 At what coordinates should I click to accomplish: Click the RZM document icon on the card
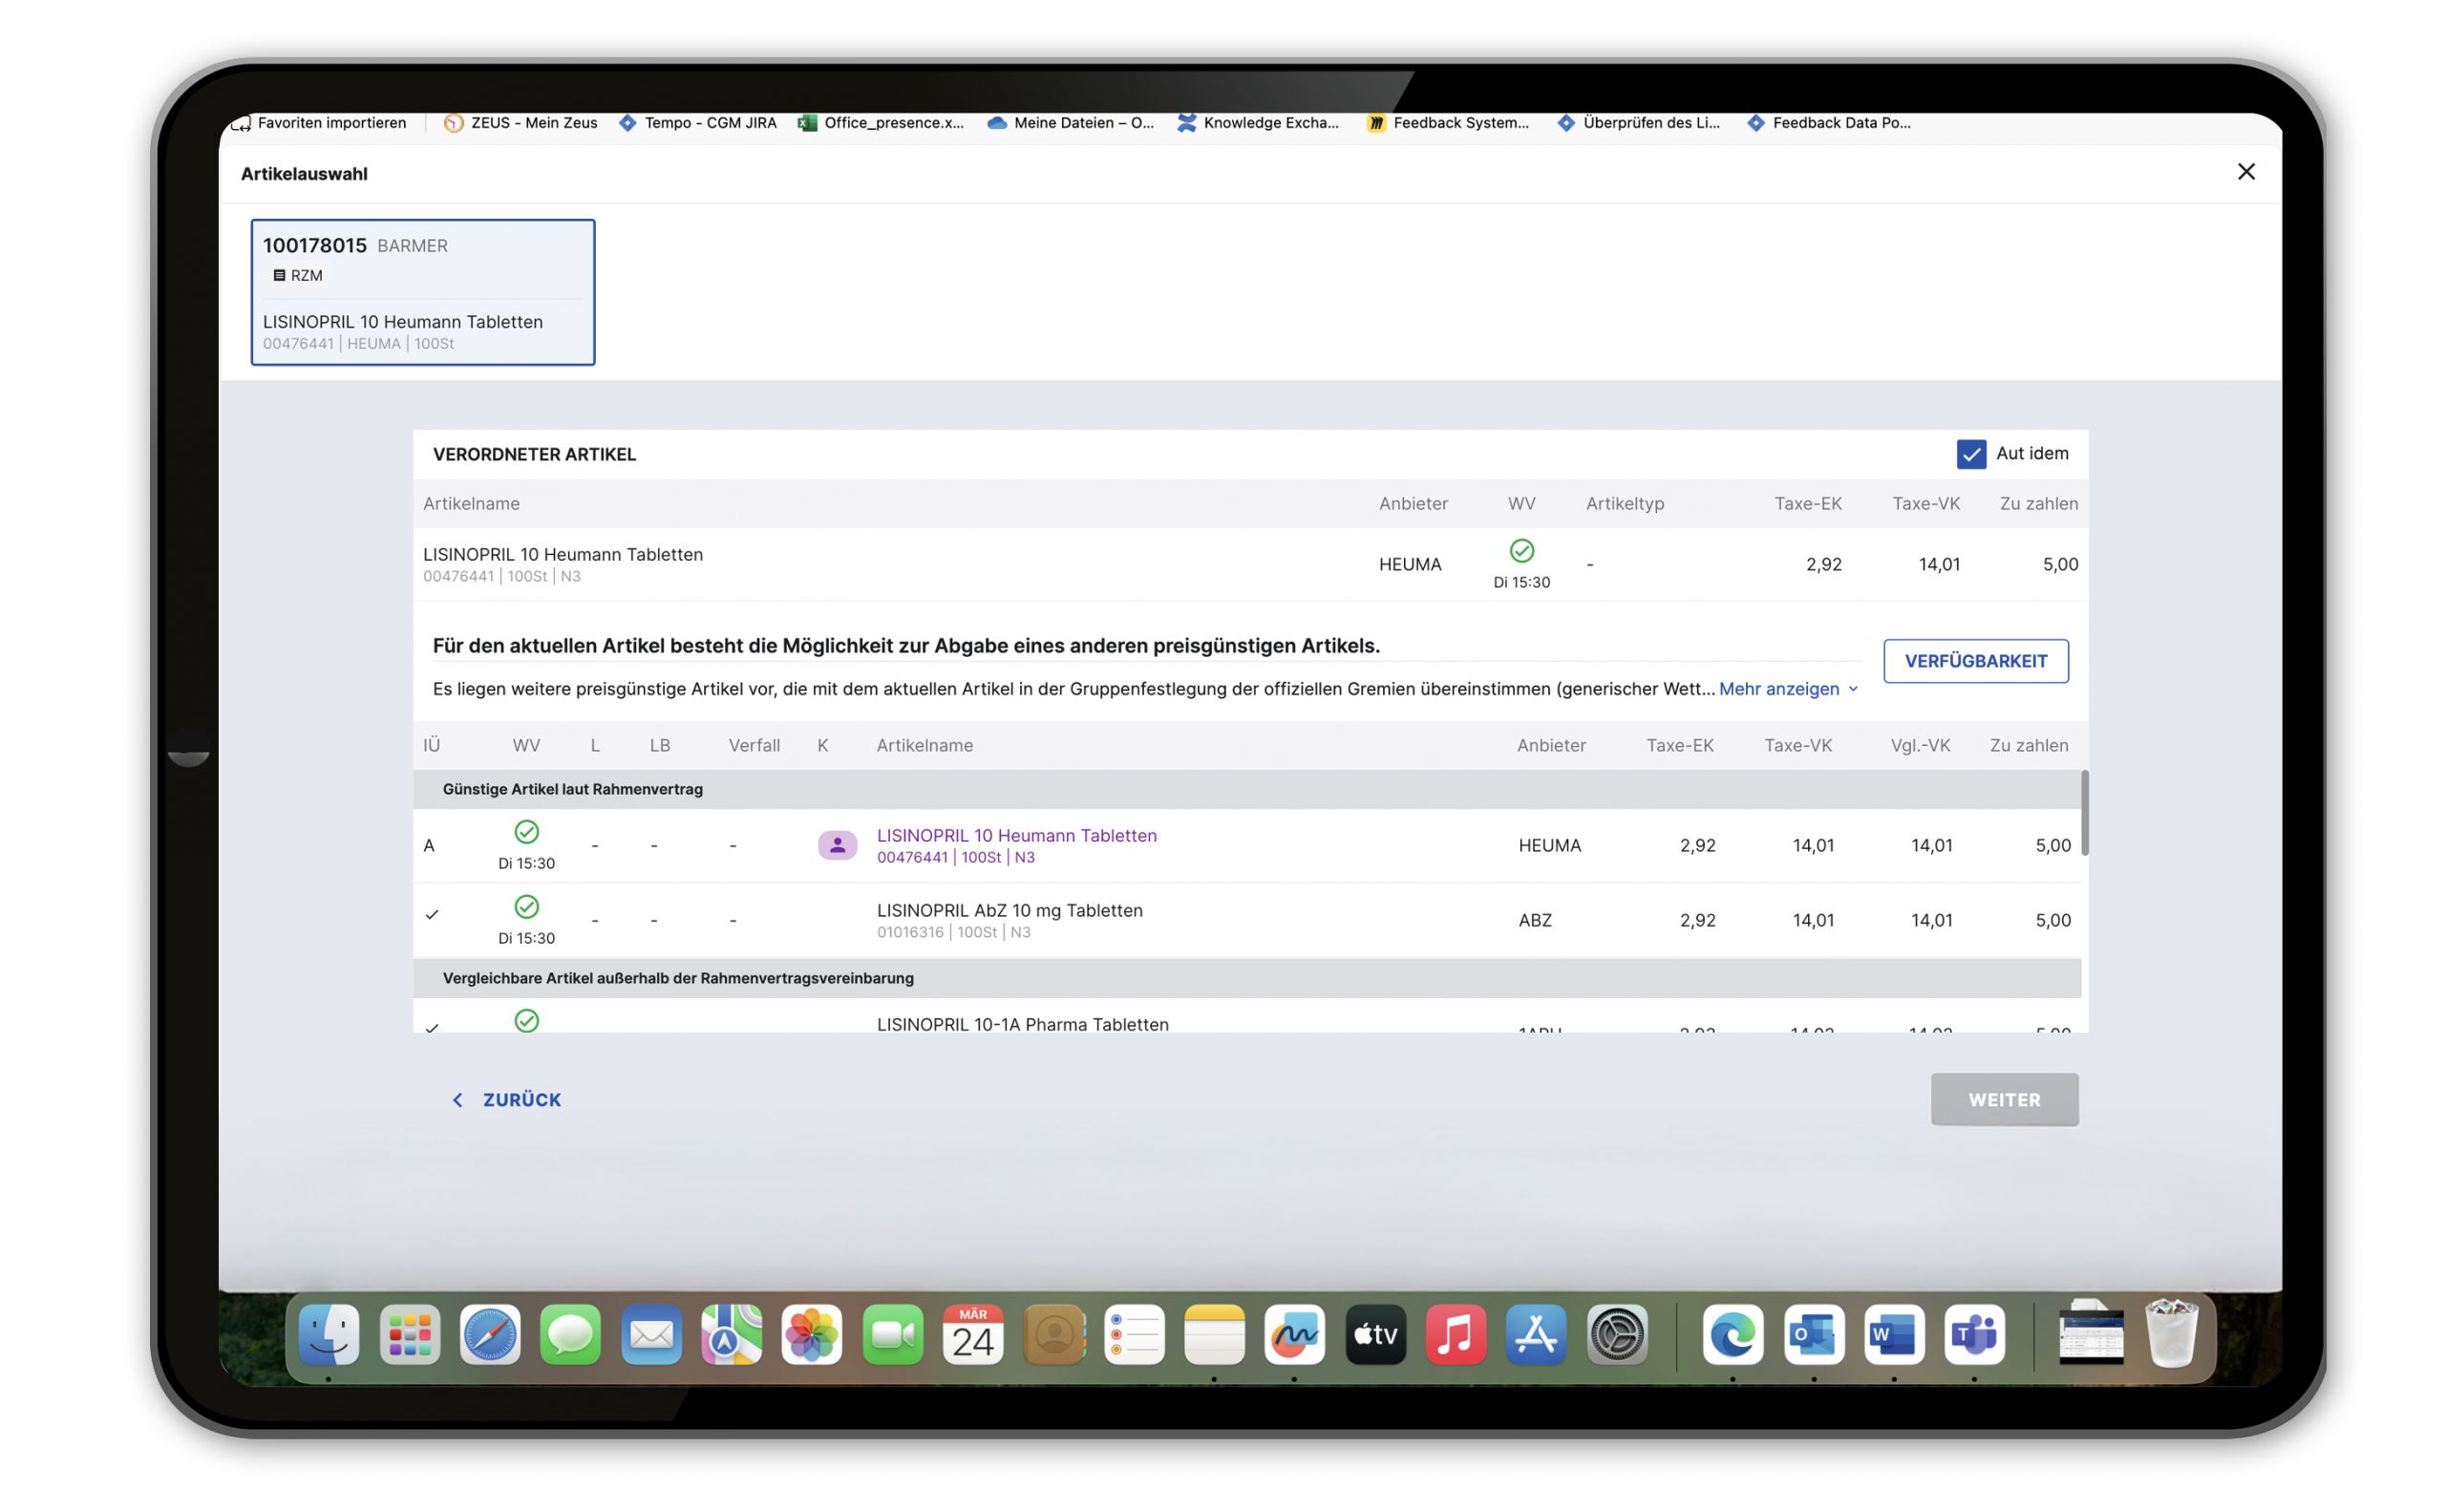coord(279,275)
